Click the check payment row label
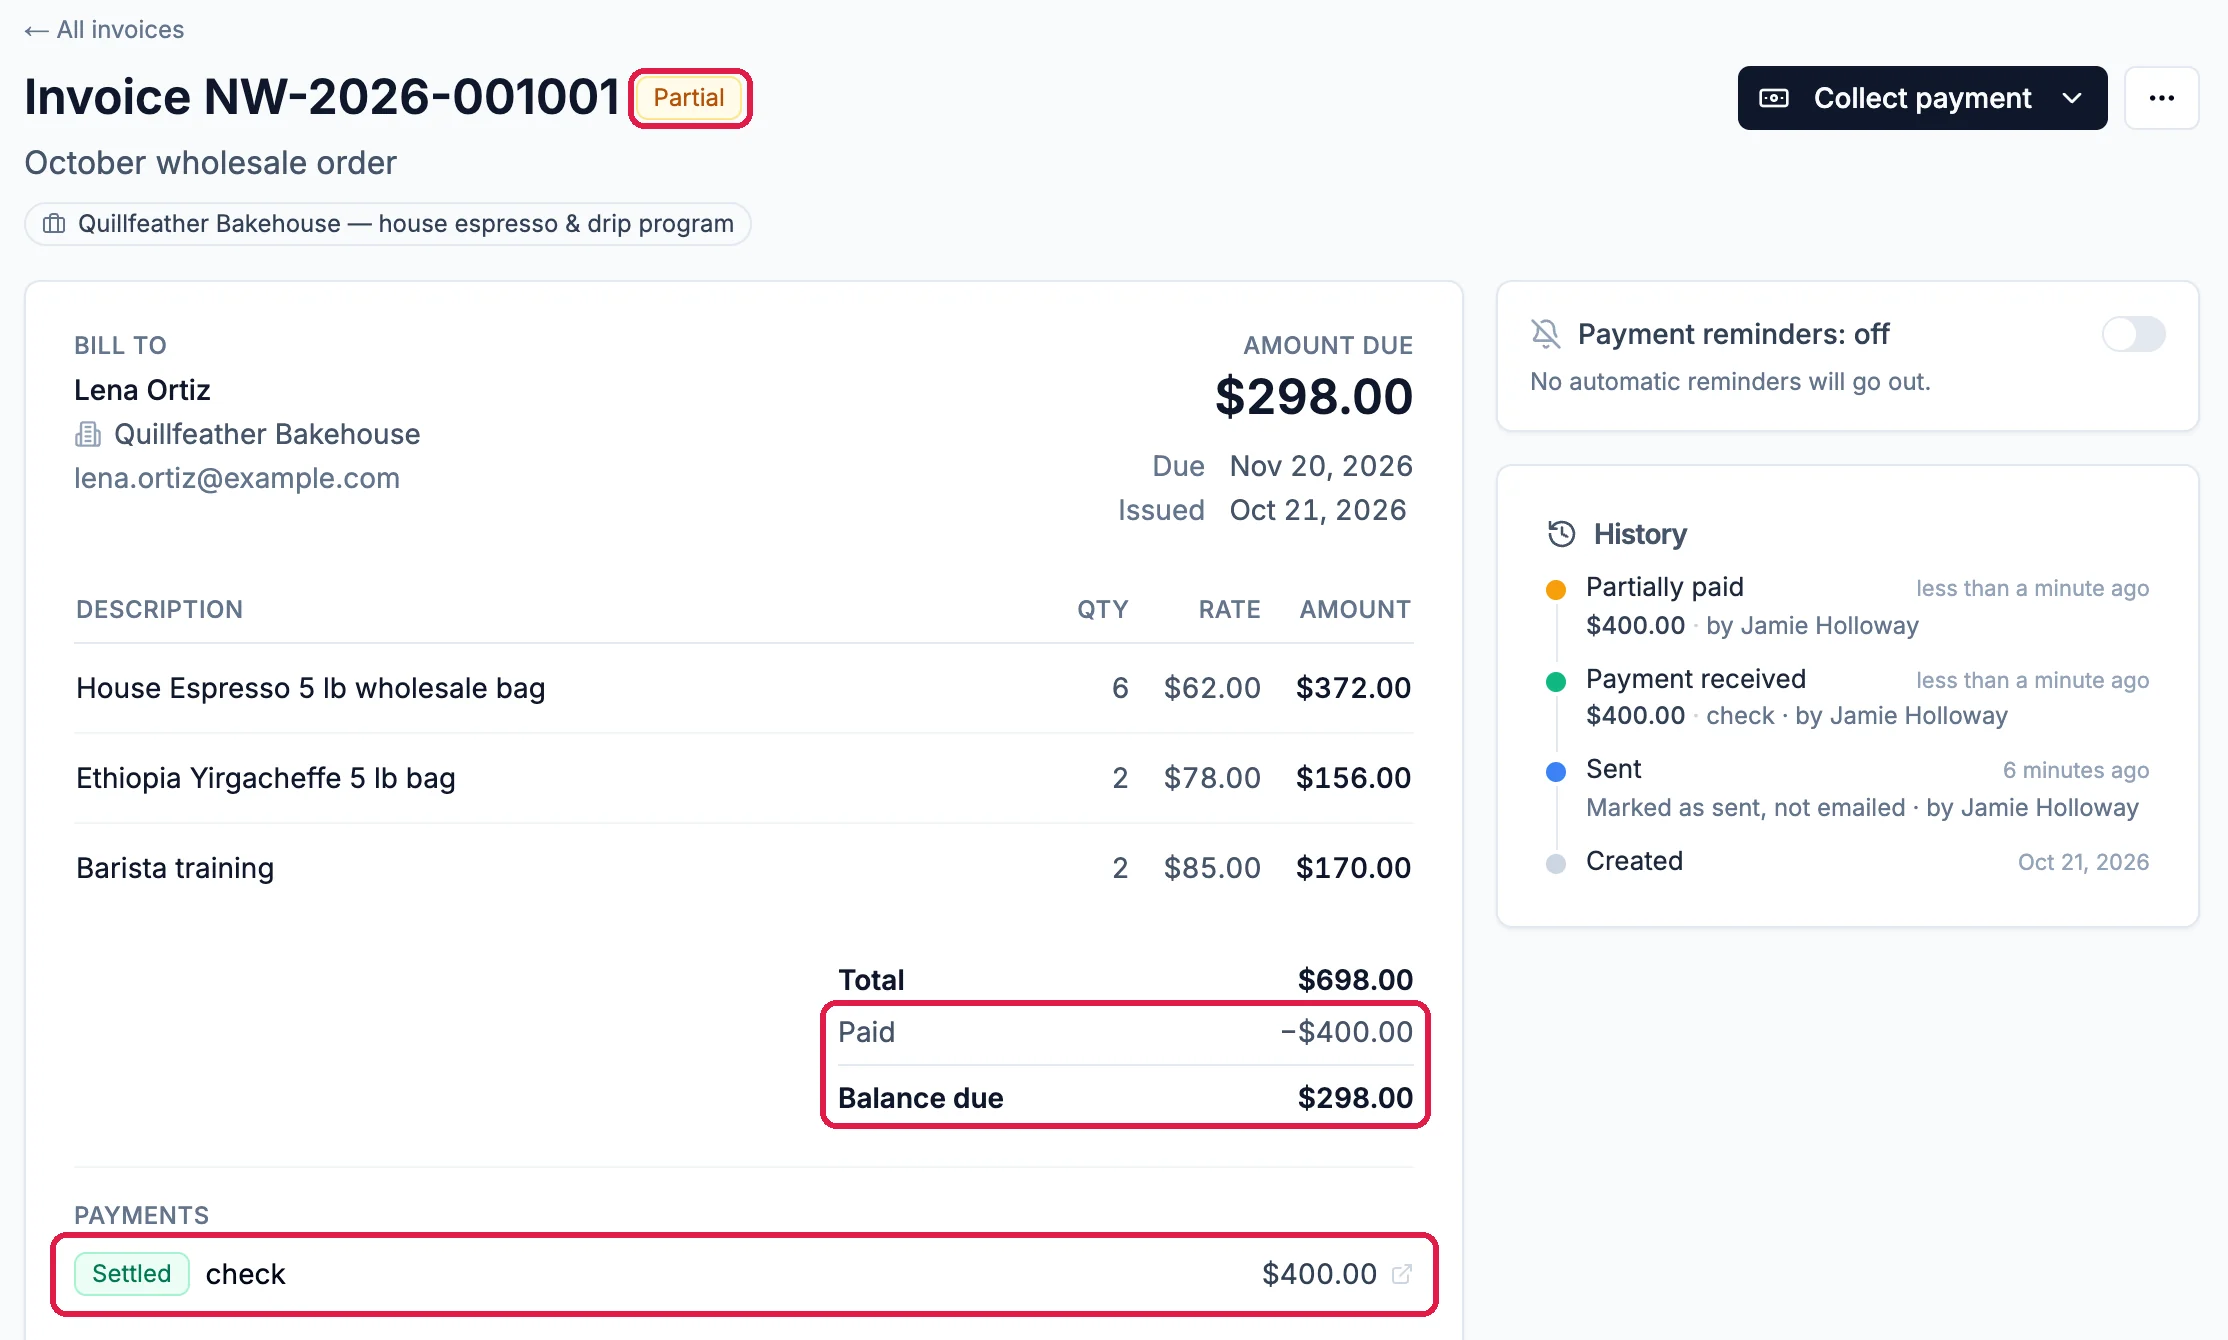Viewport: 2228px width, 1340px height. (245, 1274)
